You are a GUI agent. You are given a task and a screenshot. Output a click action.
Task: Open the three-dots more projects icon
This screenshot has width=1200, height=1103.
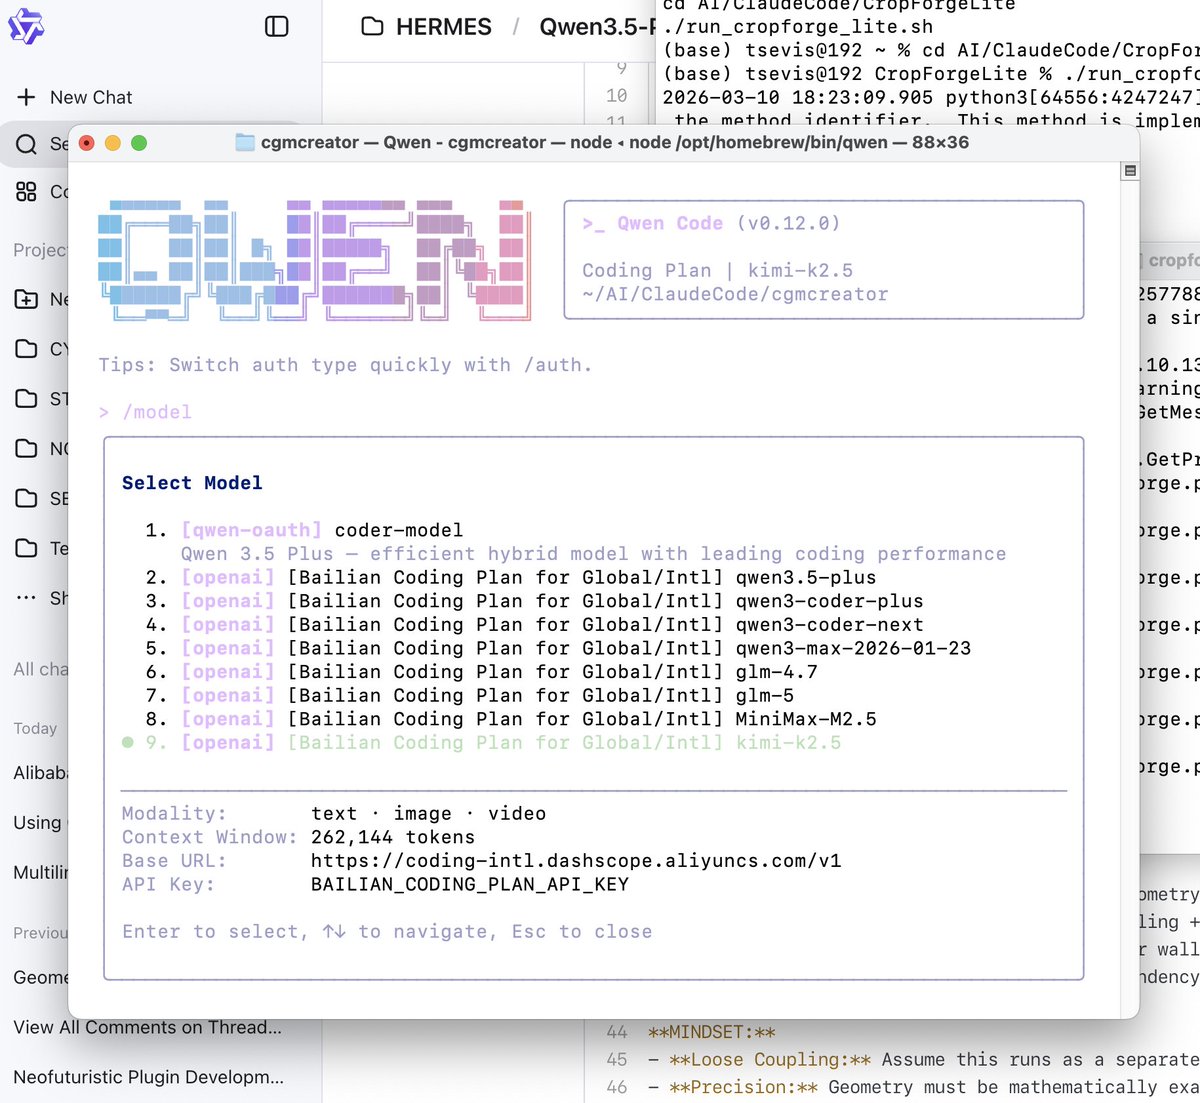pyautogui.click(x=27, y=598)
